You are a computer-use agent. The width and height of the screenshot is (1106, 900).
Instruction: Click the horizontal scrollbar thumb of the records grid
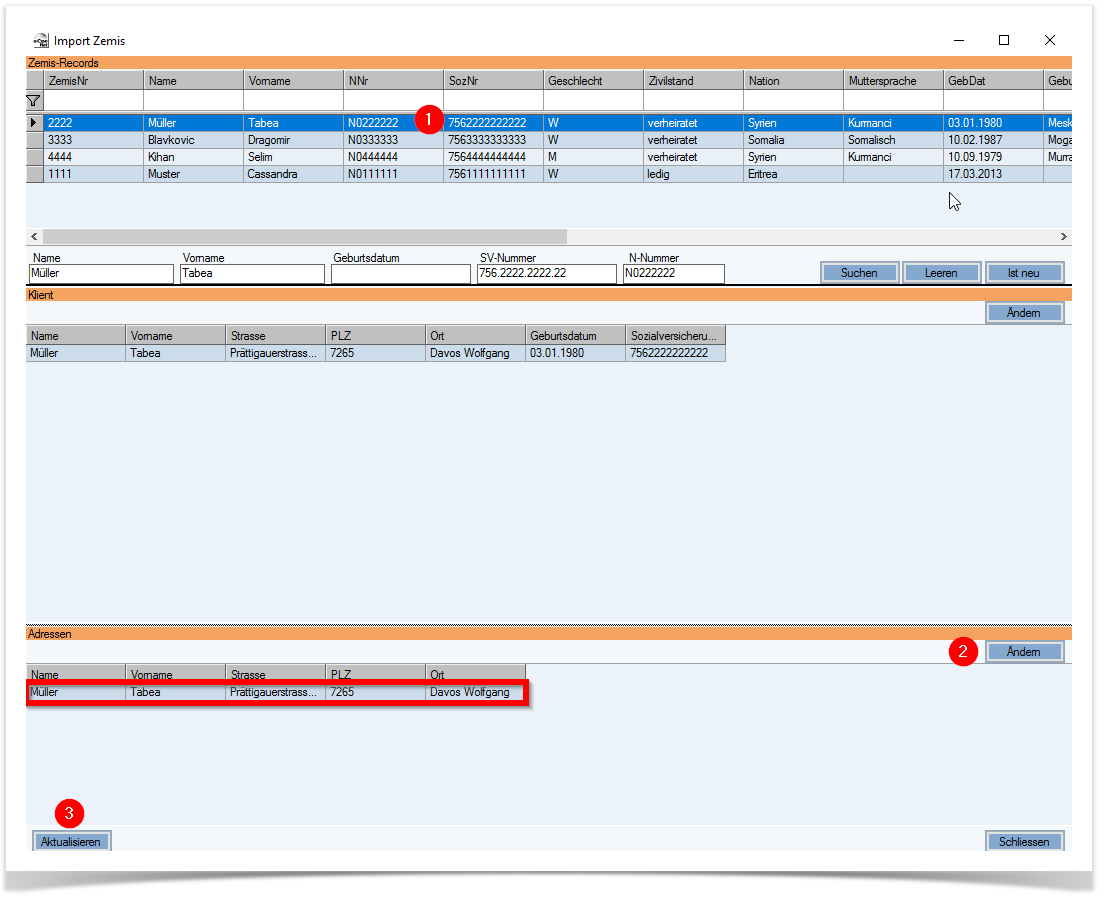pos(305,236)
